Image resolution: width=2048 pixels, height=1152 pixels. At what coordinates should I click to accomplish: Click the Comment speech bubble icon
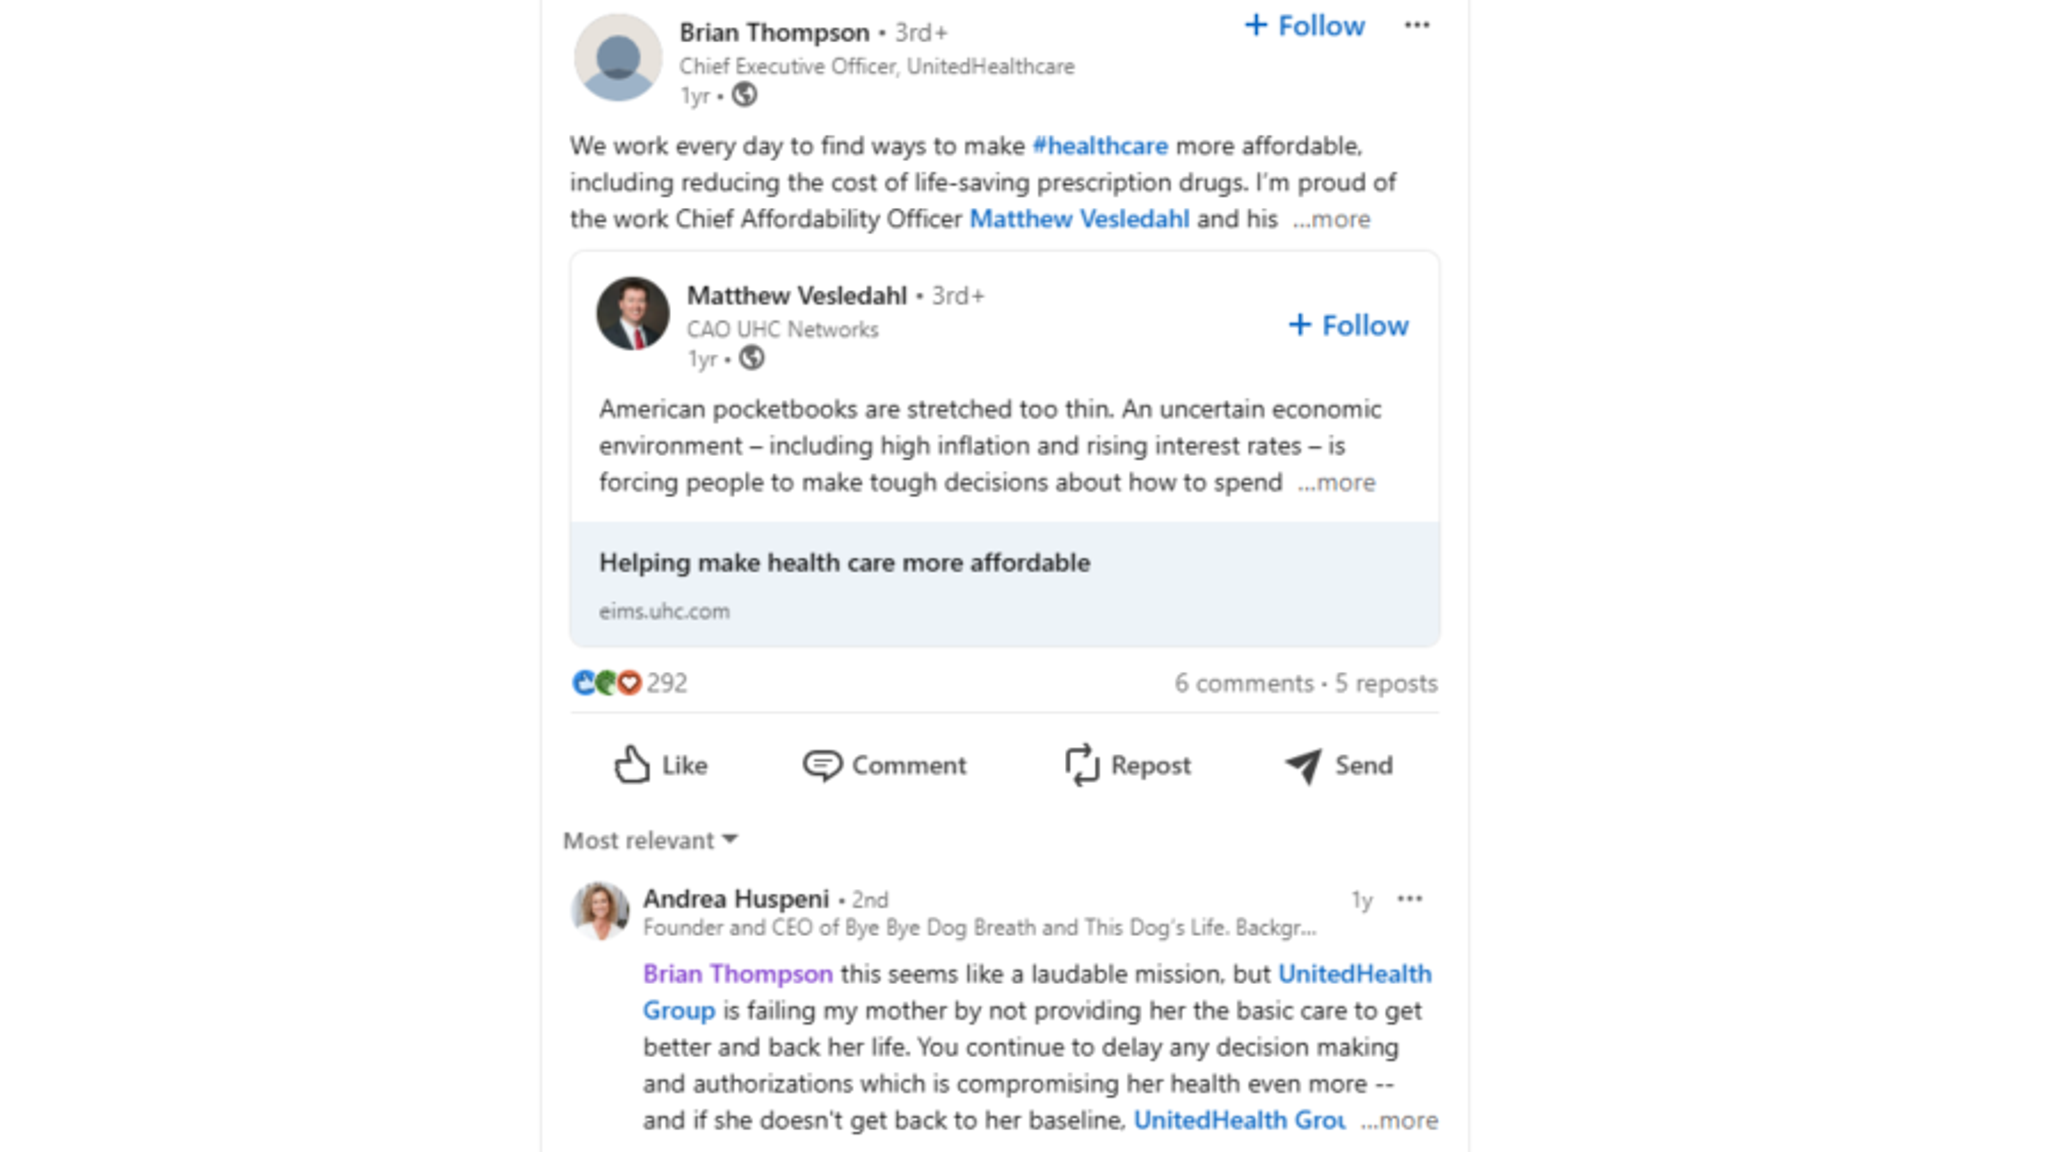822,765
